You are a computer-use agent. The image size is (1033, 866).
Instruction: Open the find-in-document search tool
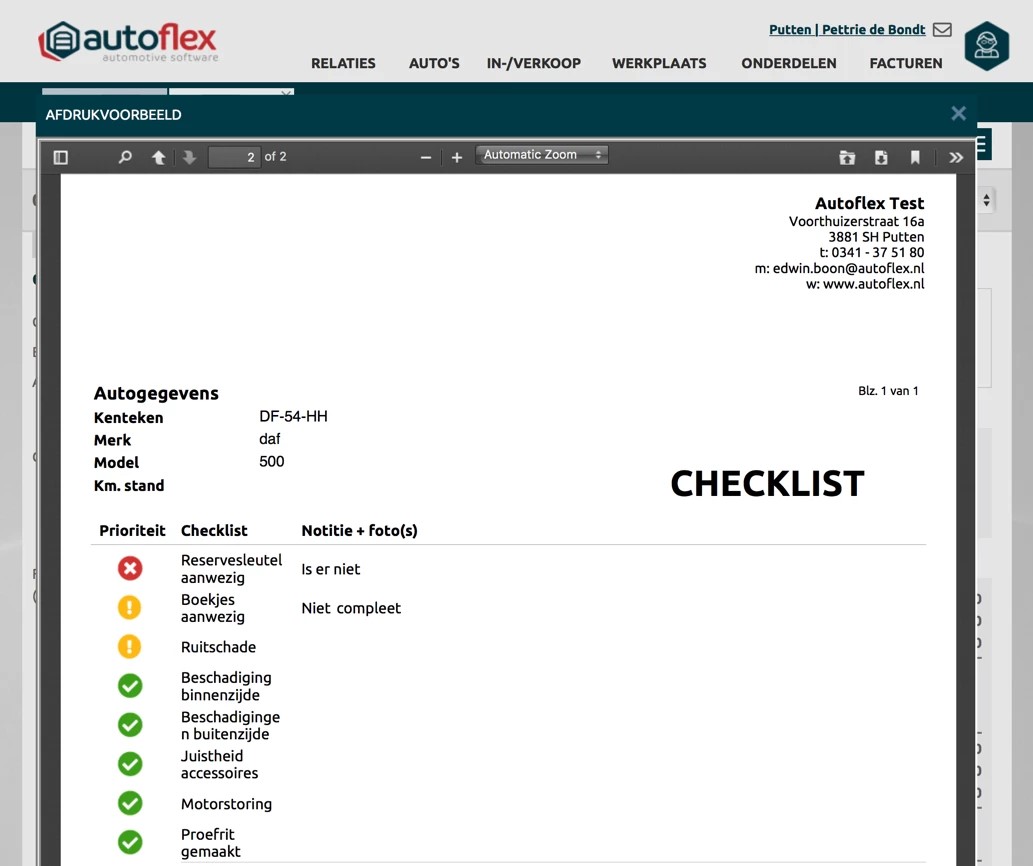coord(125,157)
